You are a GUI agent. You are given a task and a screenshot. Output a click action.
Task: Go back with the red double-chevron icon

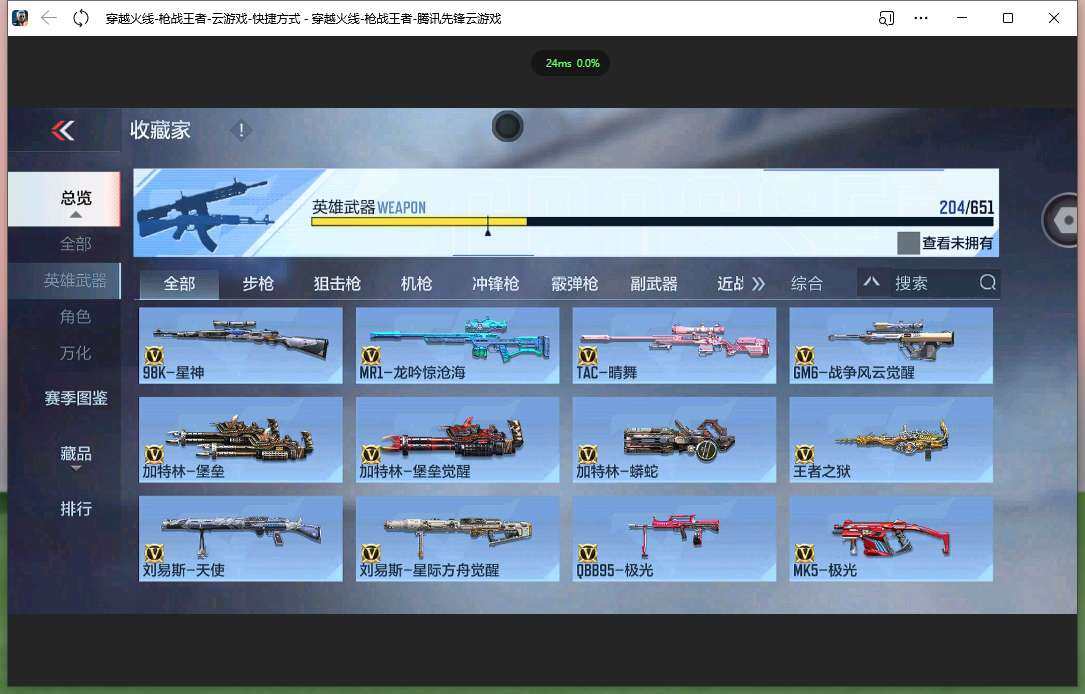point(62,130)
